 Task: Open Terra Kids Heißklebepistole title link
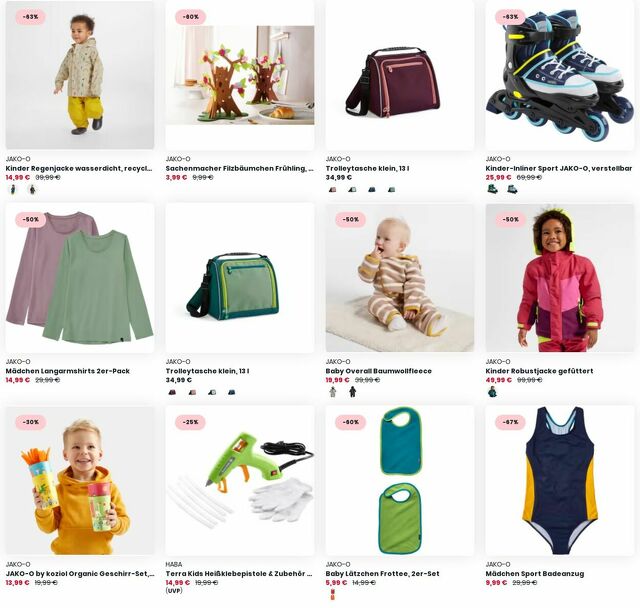[x=239, y=573]
